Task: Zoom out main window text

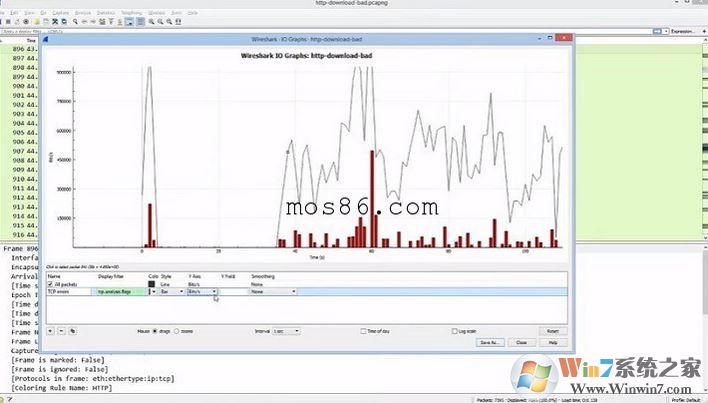Action: [161, 22]
